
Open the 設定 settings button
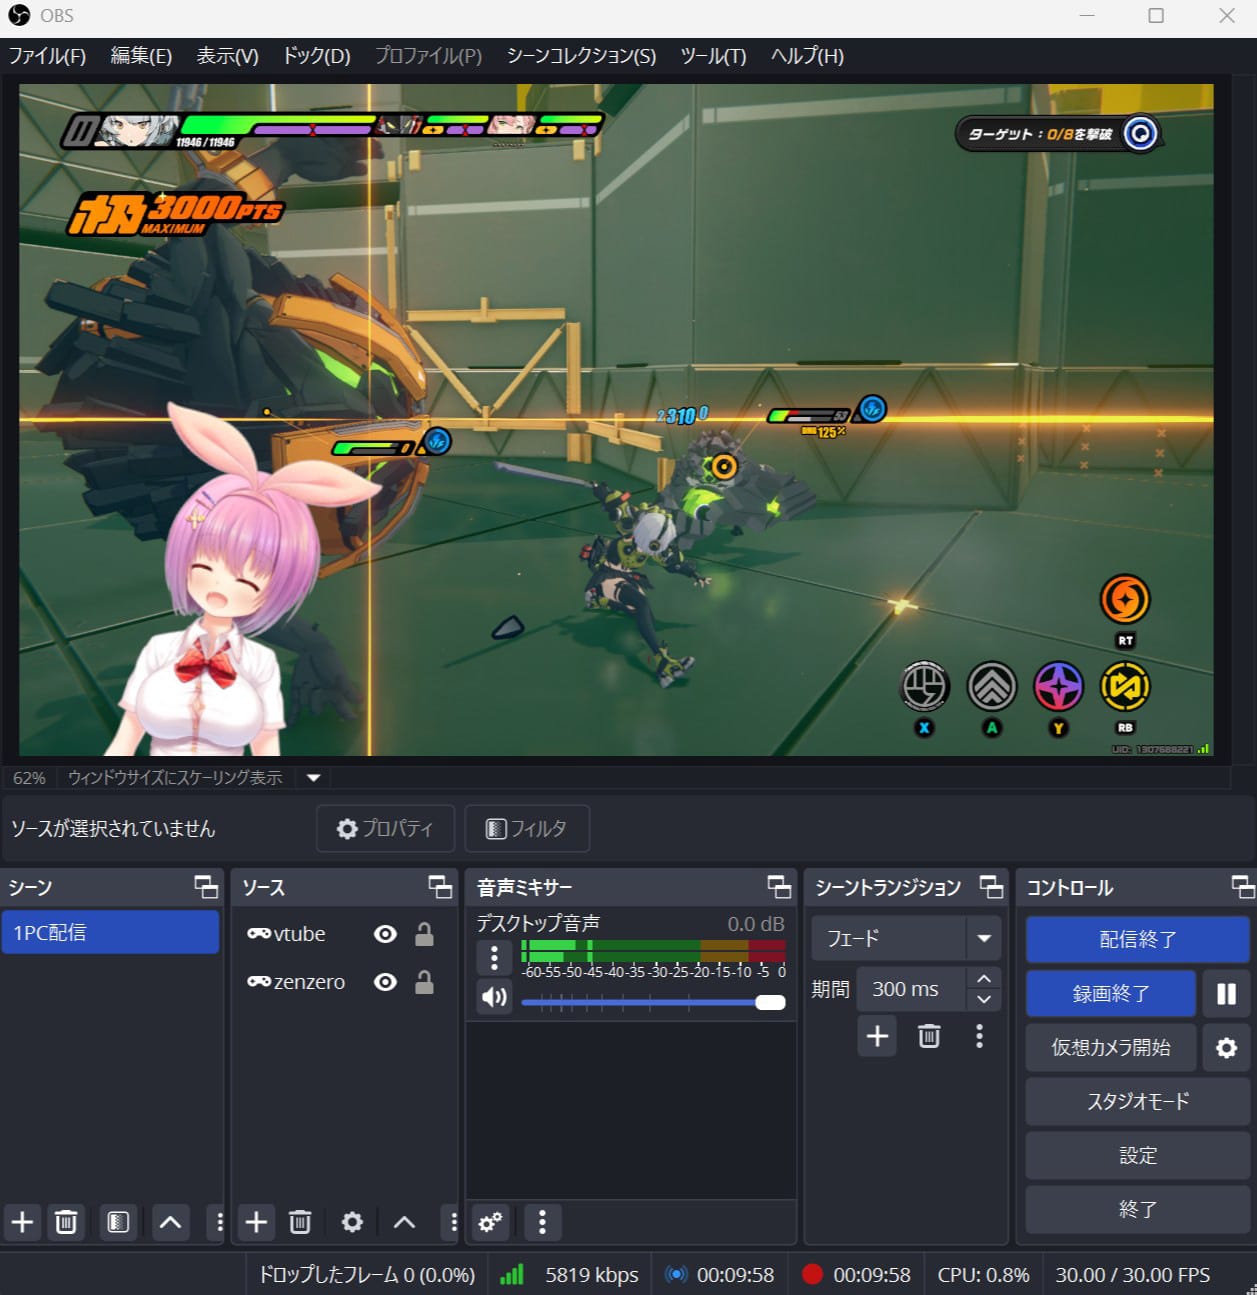tap(1137, 1155)
